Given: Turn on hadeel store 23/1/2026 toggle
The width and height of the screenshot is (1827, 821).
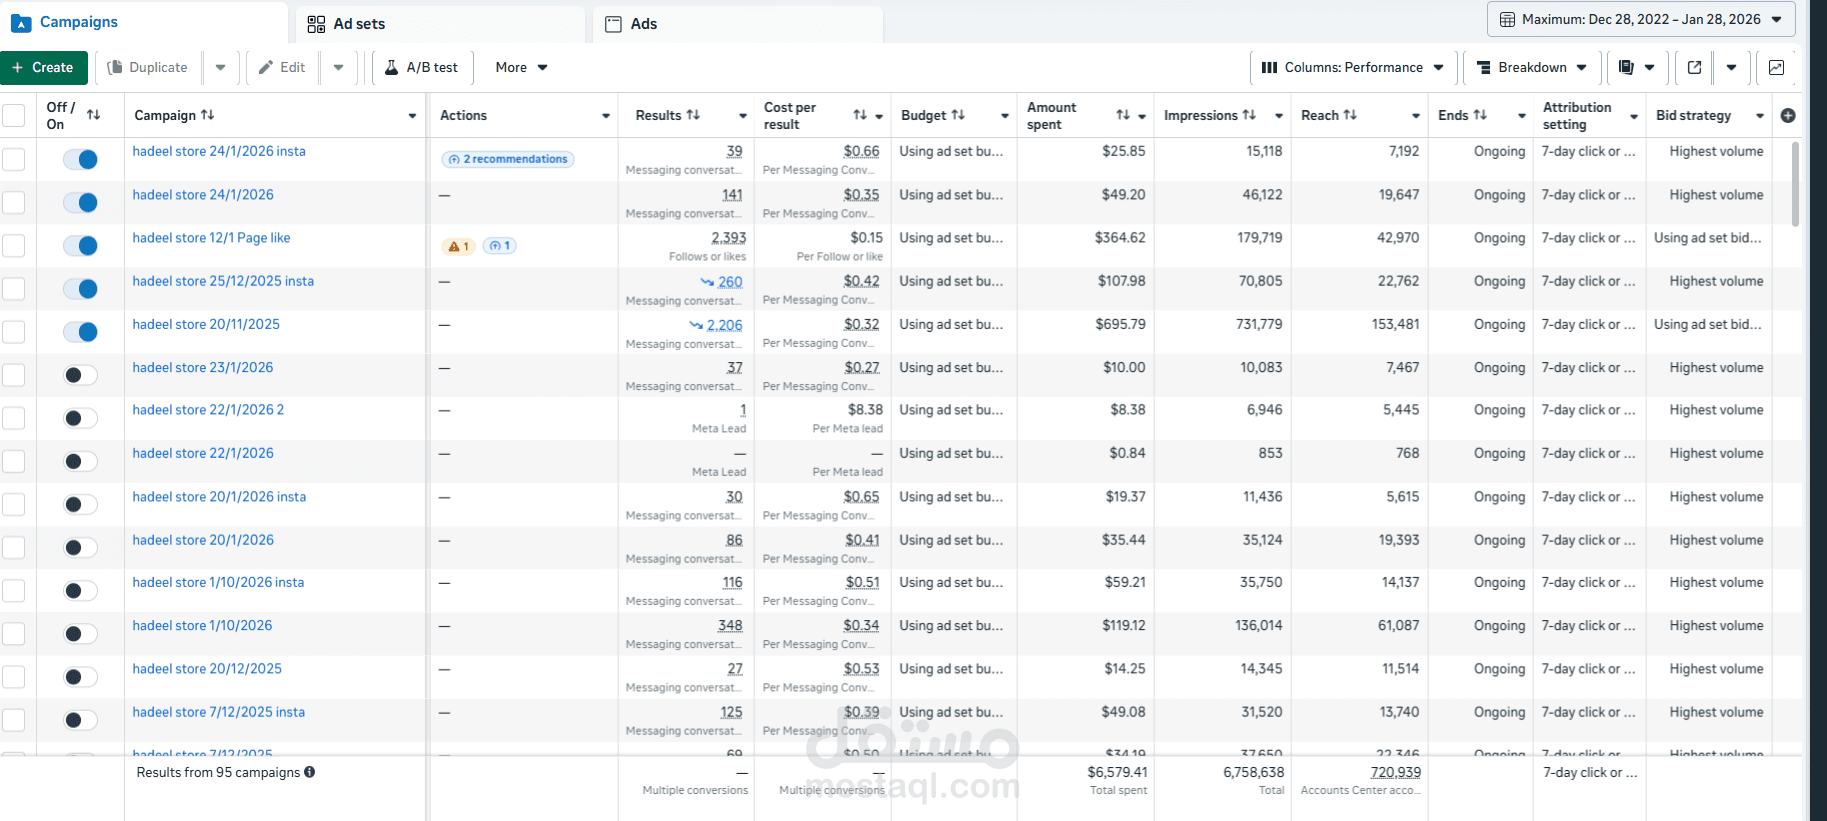Looking at the screenshot, I should point(80,375).
